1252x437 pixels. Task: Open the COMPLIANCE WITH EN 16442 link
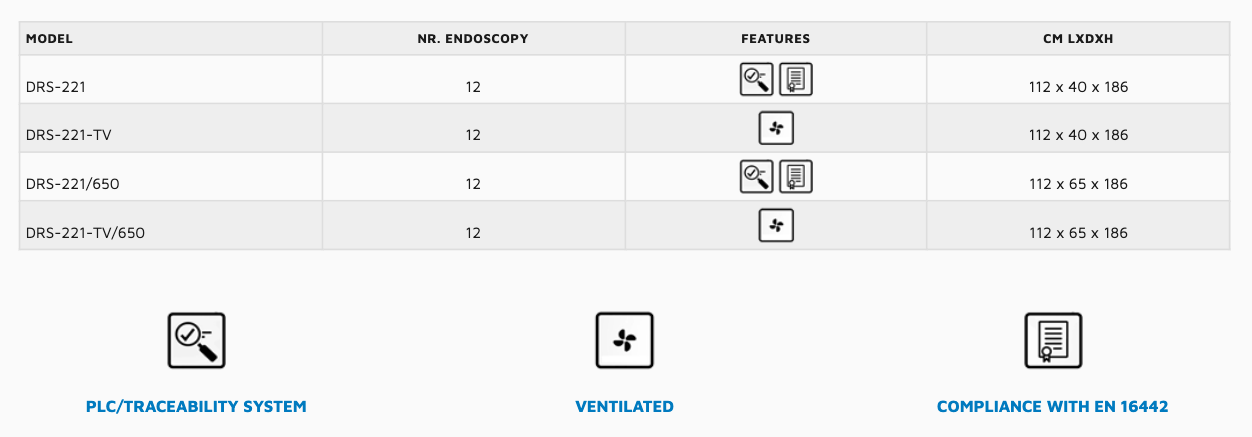[x=1053, y=407]
